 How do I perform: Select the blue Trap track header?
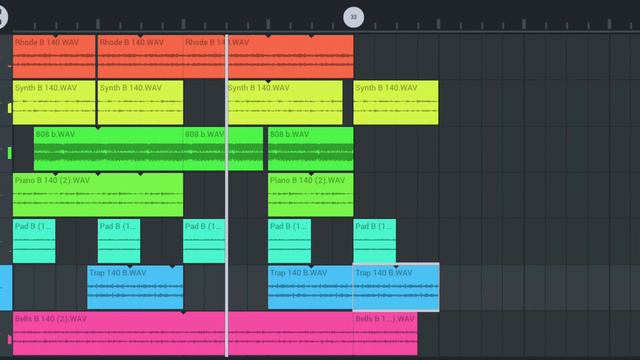click(x=6, y=287)
